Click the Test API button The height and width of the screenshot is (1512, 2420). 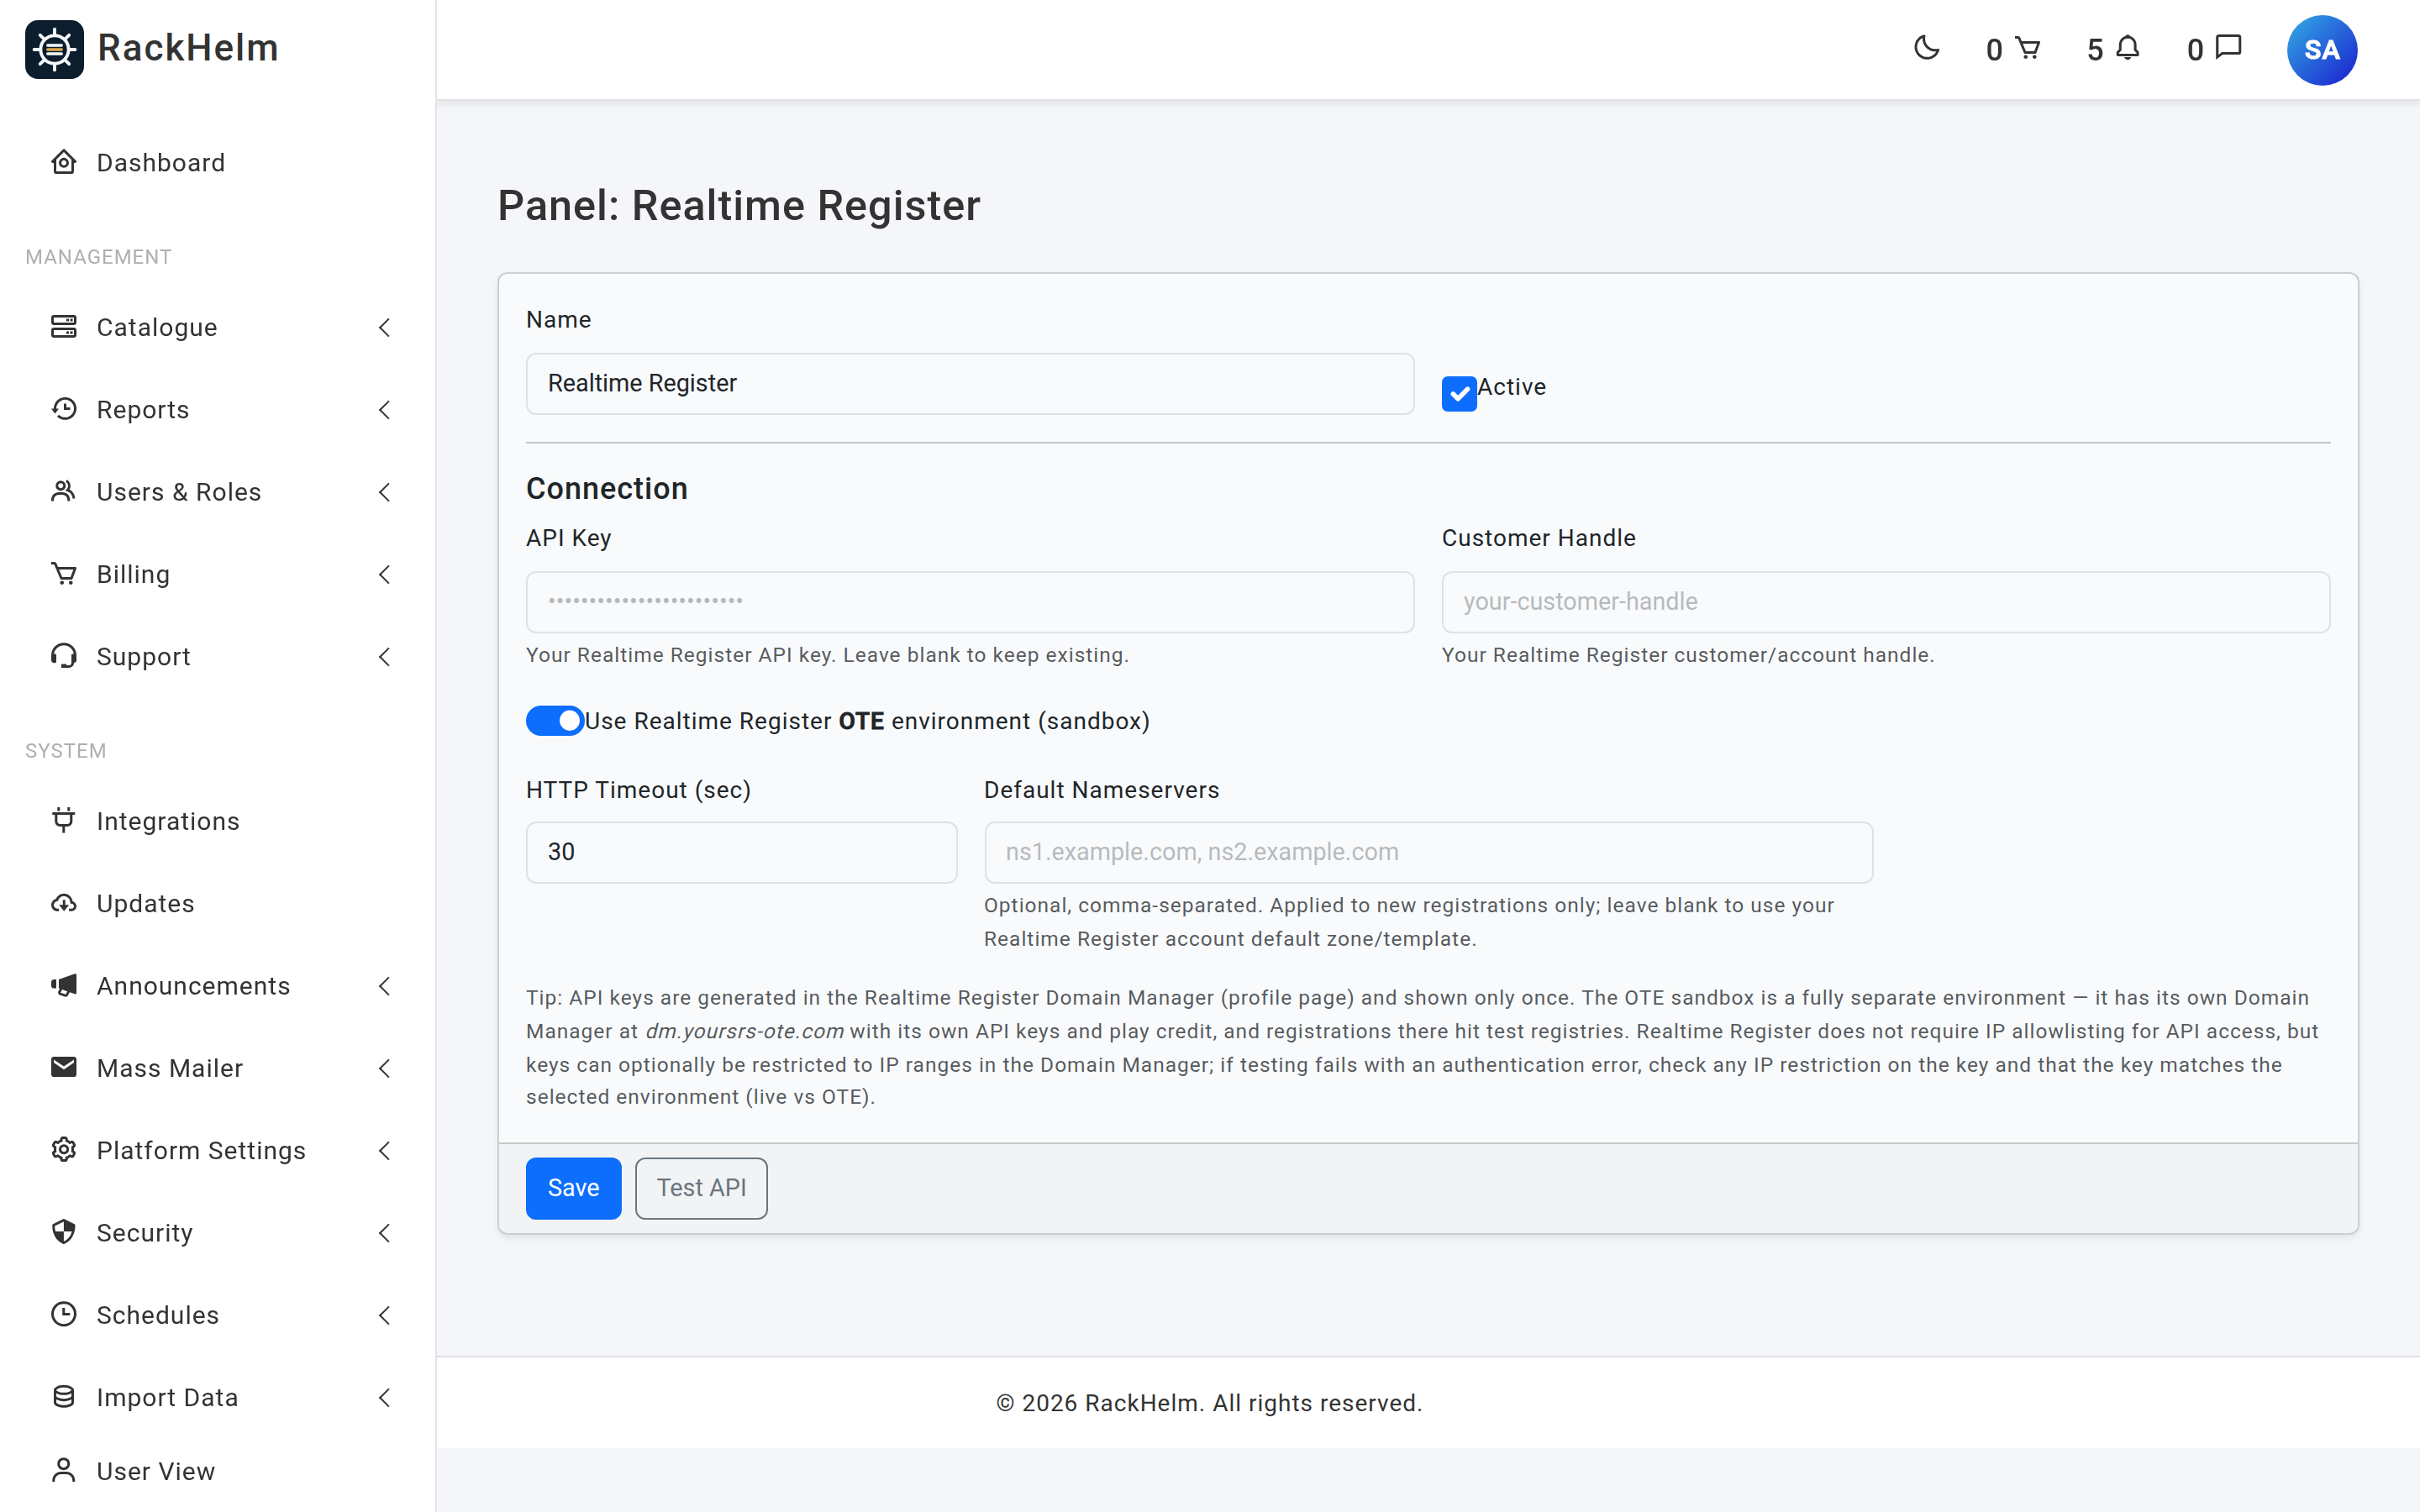click(701, 1187)
